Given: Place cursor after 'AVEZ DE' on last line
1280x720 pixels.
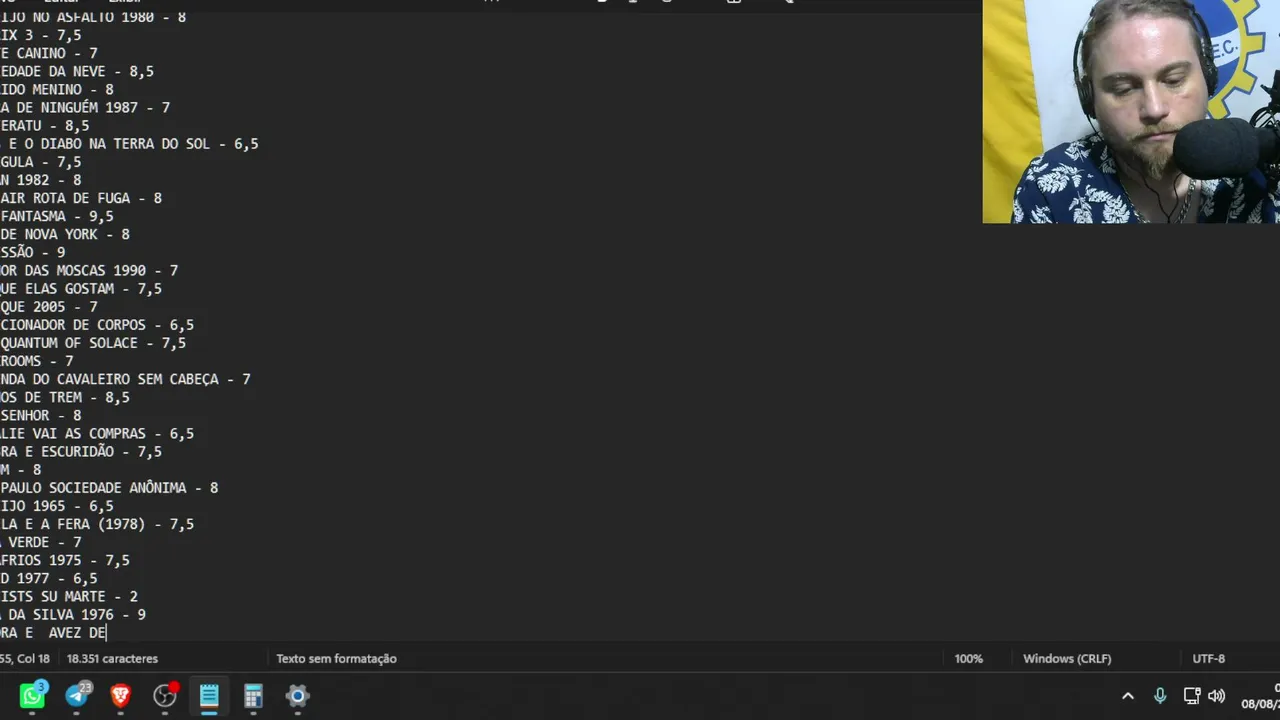Looking at the screenshot, I should 107,633.
